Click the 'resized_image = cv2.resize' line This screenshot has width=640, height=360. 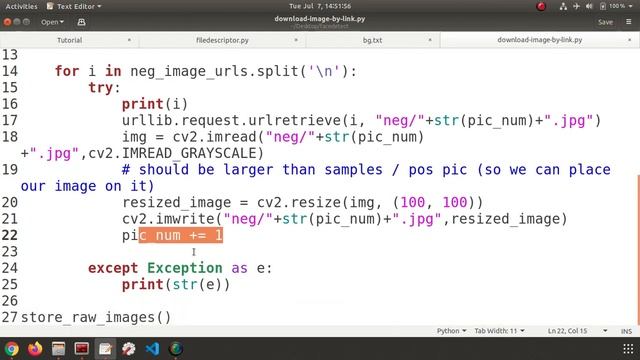302,202
